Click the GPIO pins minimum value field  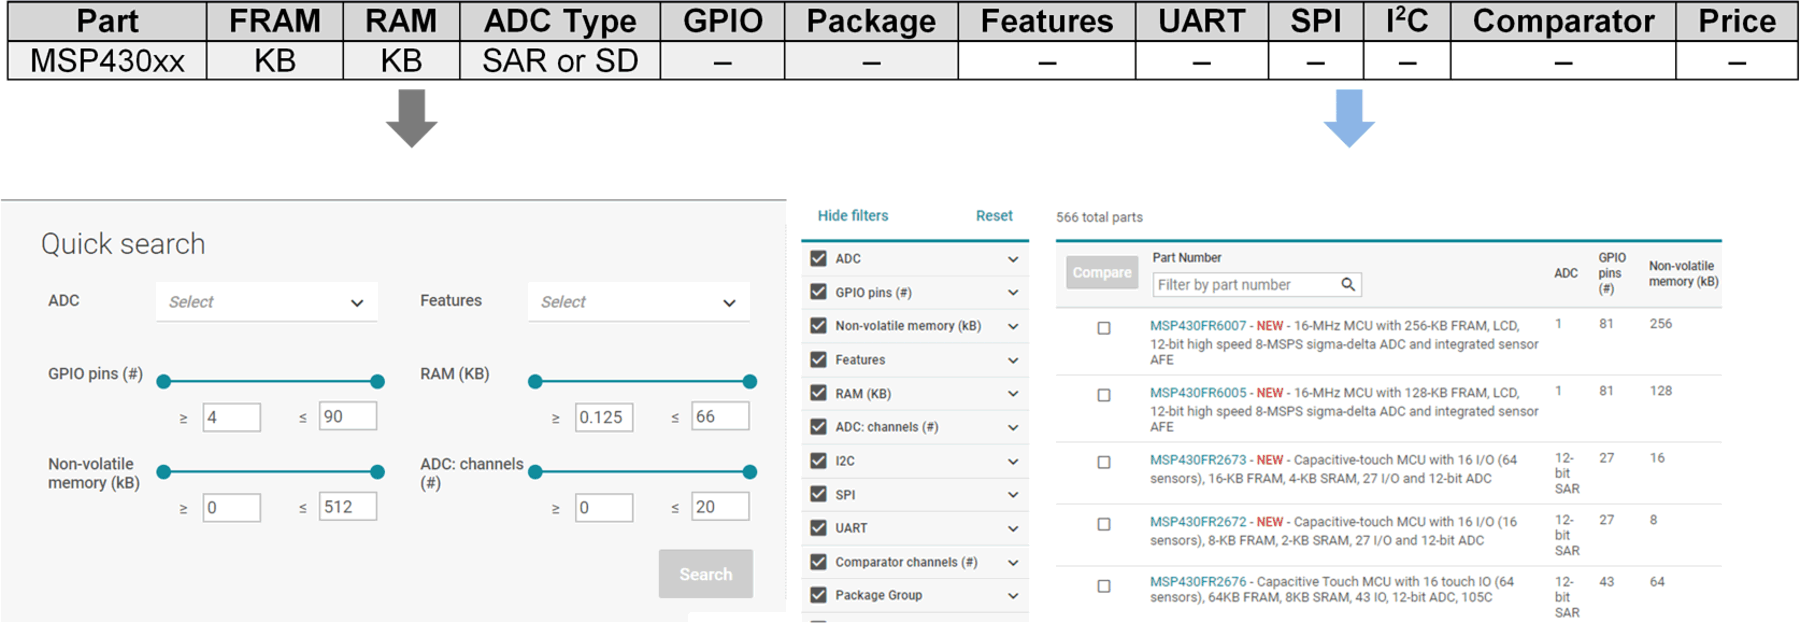pyautogui.click(x=231, y=417)
